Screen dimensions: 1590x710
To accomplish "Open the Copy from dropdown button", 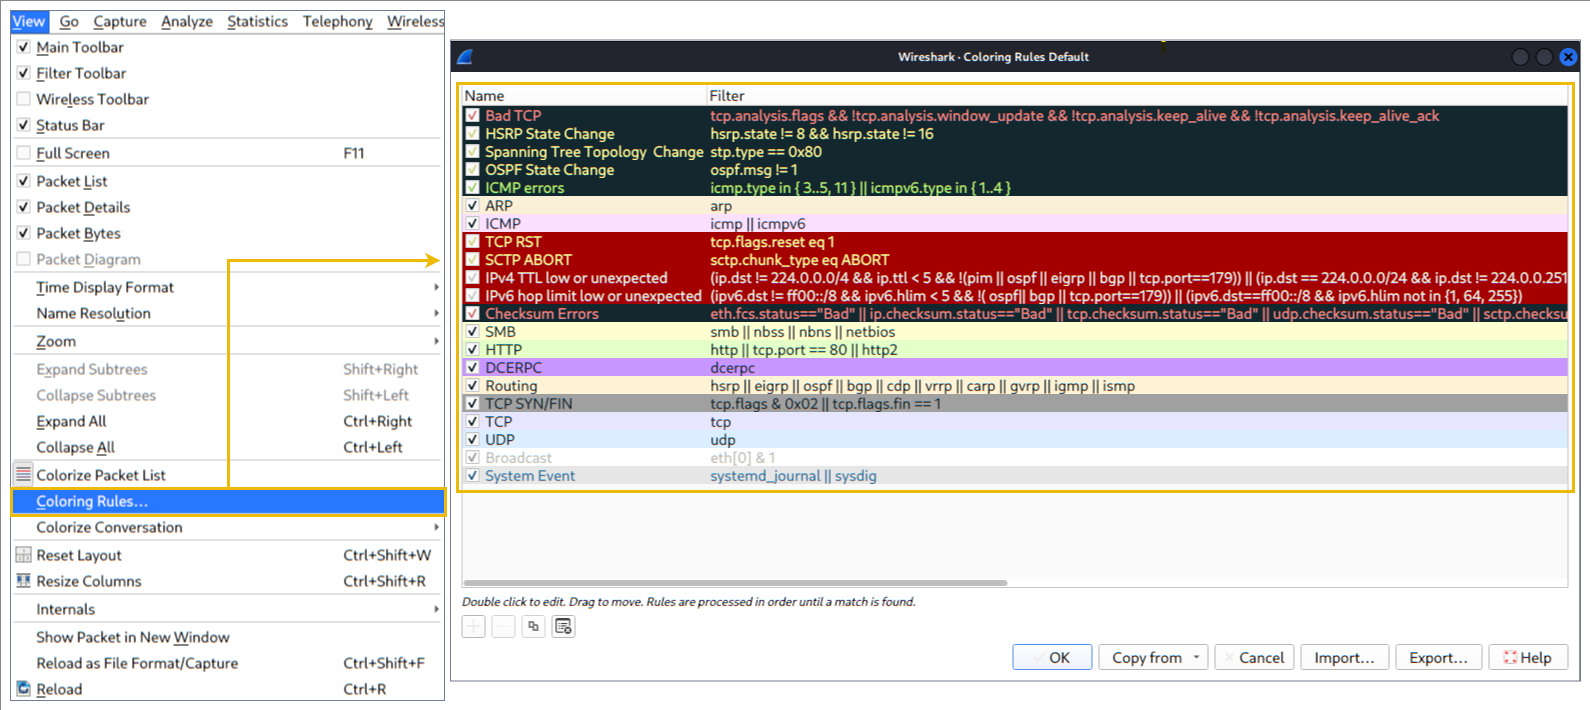I will 1153,657.
